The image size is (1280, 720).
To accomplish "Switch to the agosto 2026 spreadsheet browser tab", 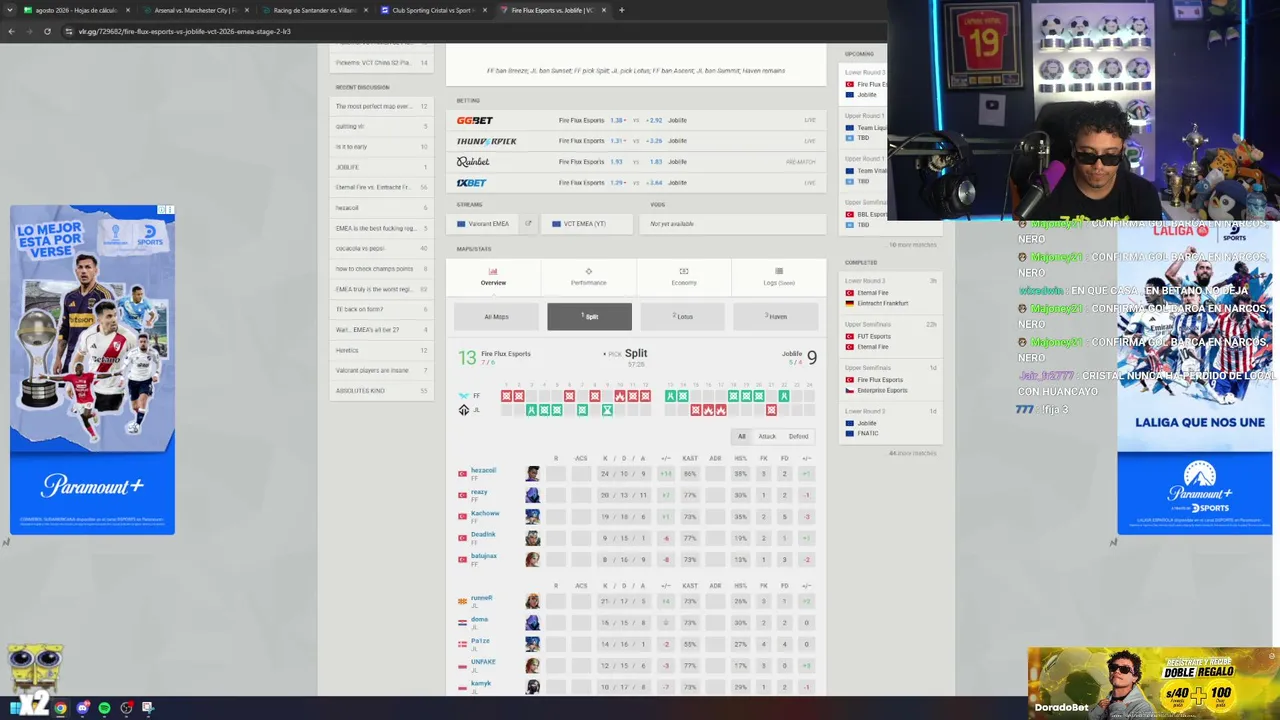I will point(78,10).
